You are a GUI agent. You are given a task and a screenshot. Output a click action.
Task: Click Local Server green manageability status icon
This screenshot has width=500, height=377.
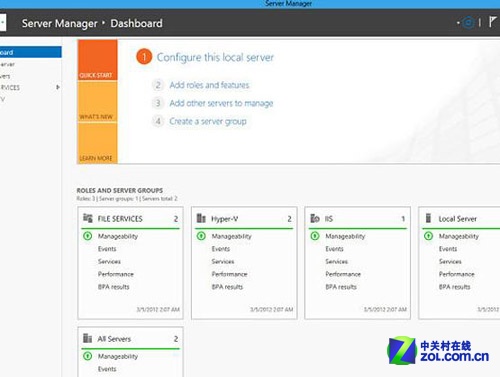[x=429, y=236]
